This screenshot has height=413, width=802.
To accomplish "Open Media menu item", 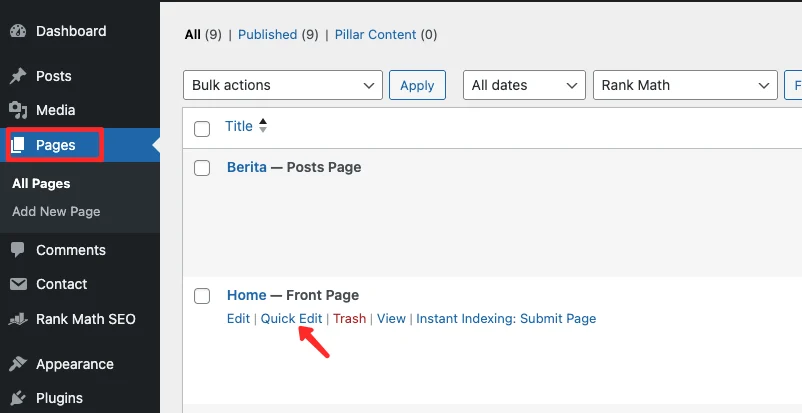I will (x=56, y=110).
